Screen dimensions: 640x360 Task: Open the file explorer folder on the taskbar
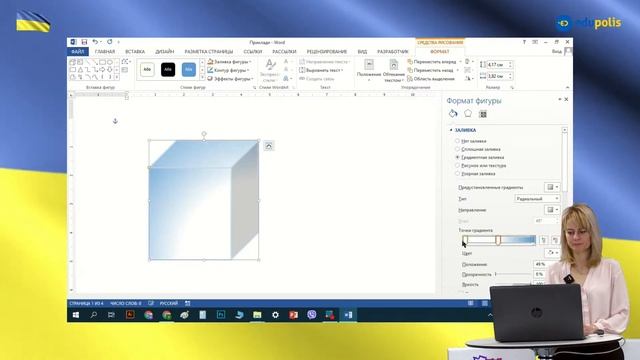pos(257,315)
